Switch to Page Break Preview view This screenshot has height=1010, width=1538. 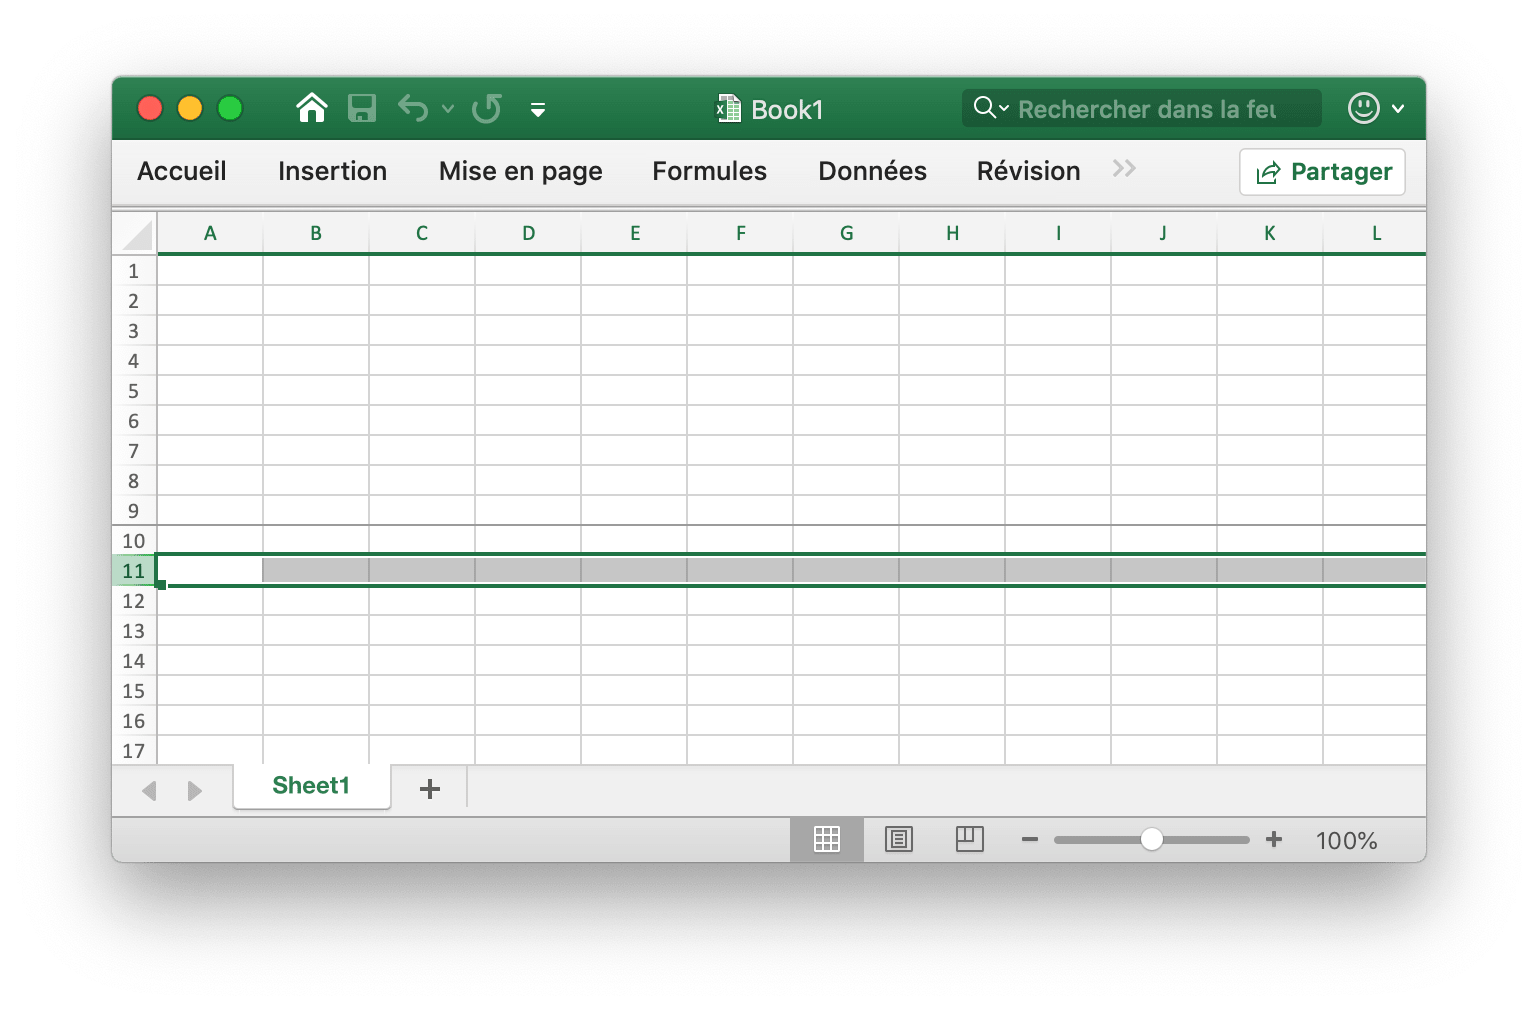pyautogui.click(x=969, y=840)
